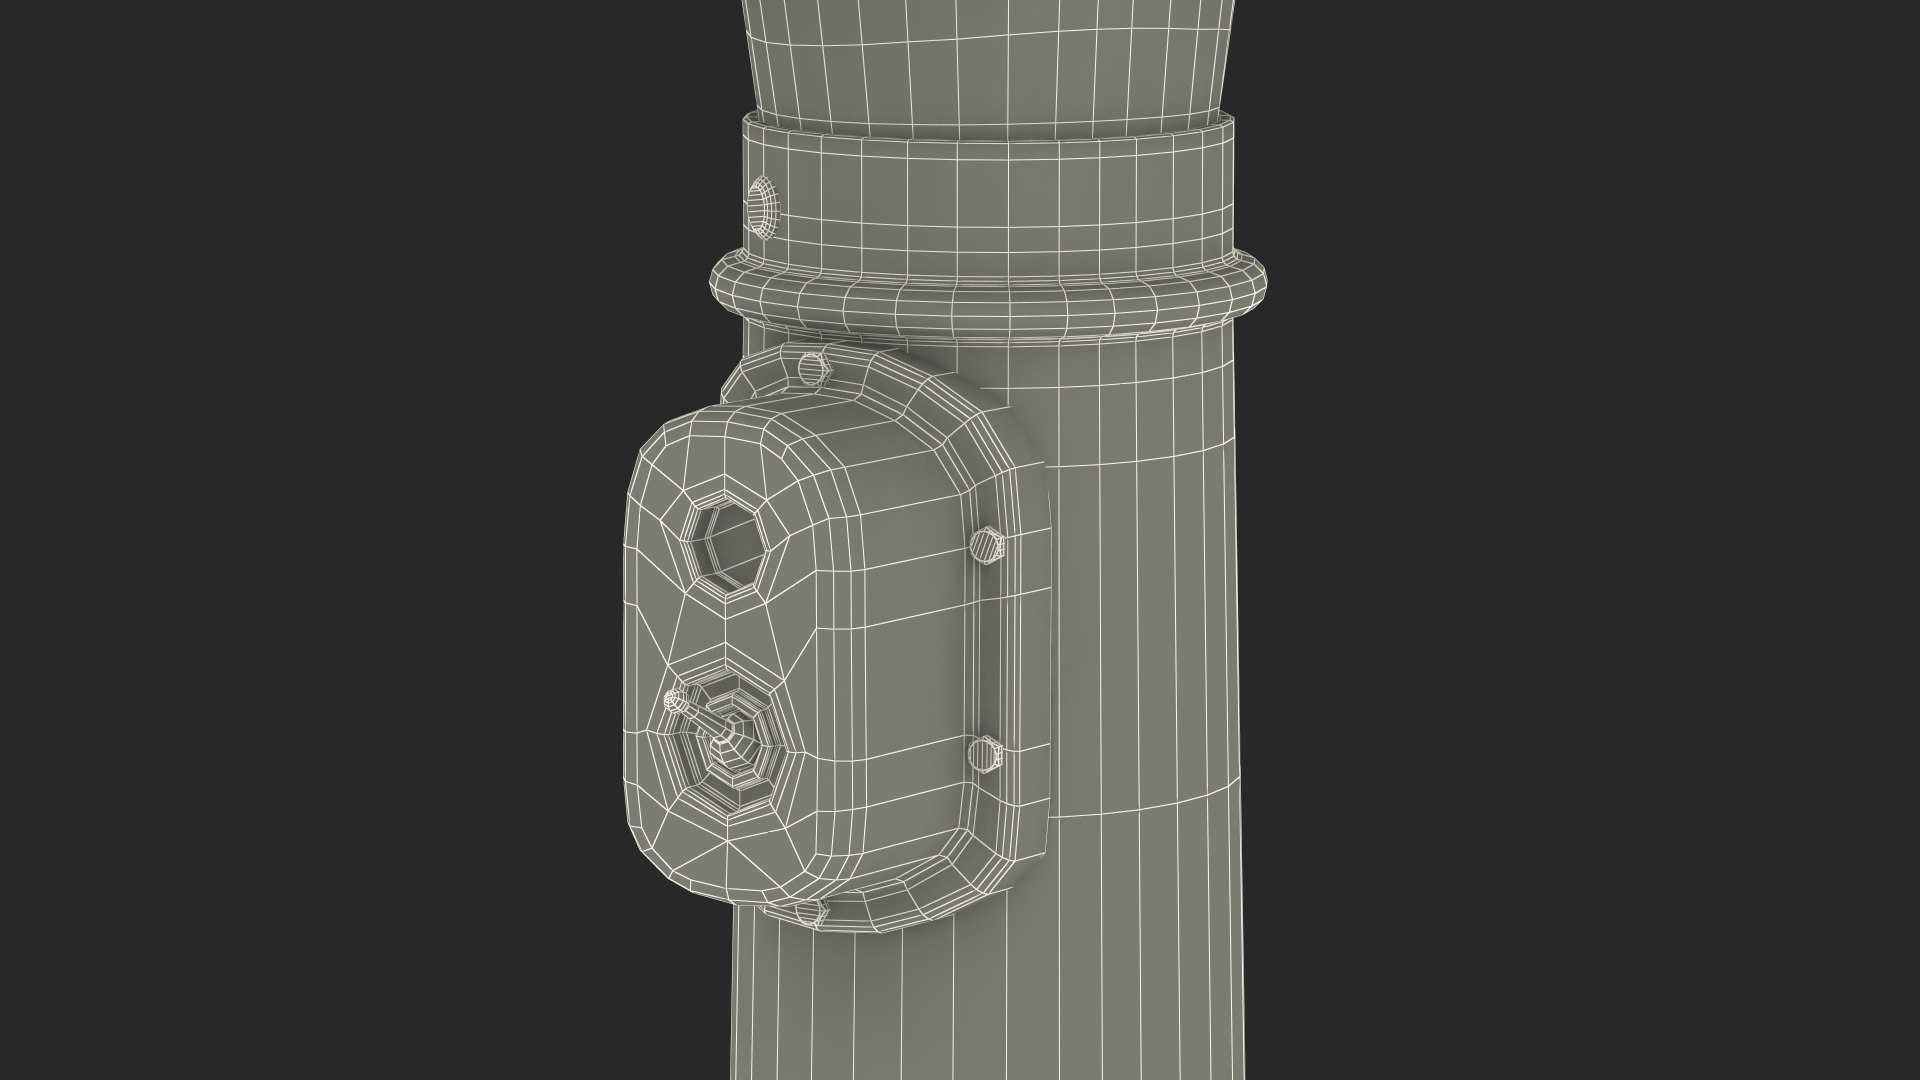Click the empty dark background right of the pole
Image resolution: width=1920 pixels, height=1080 pixels.
[1600, 540]
